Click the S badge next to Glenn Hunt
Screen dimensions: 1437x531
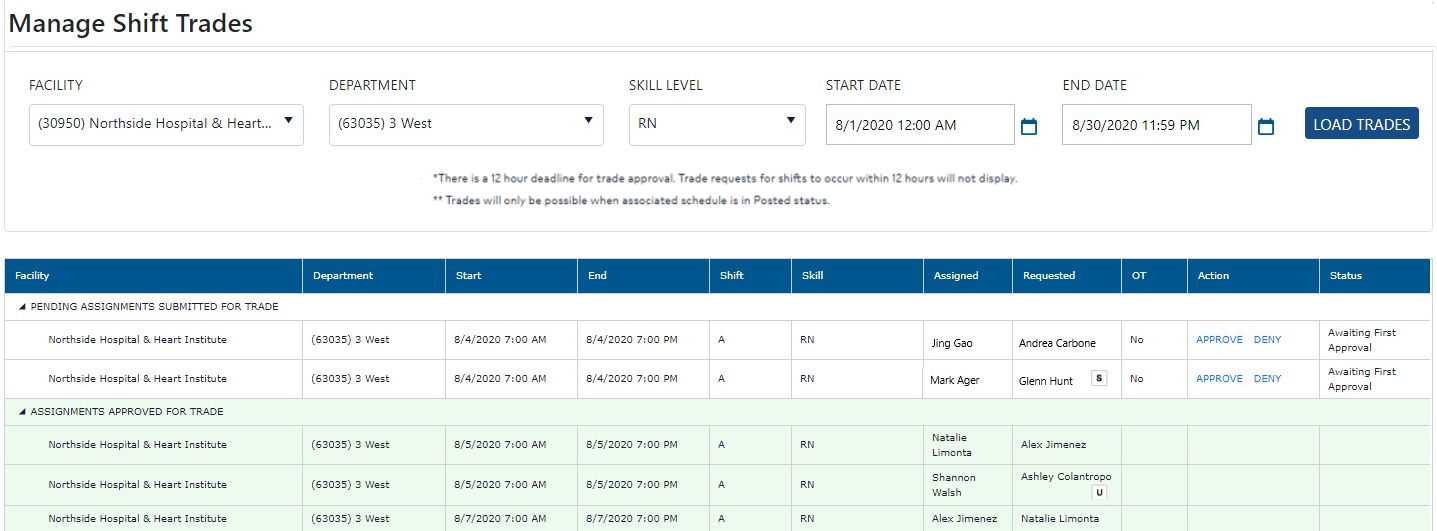pyautogui.click(x=1099, y=378)
